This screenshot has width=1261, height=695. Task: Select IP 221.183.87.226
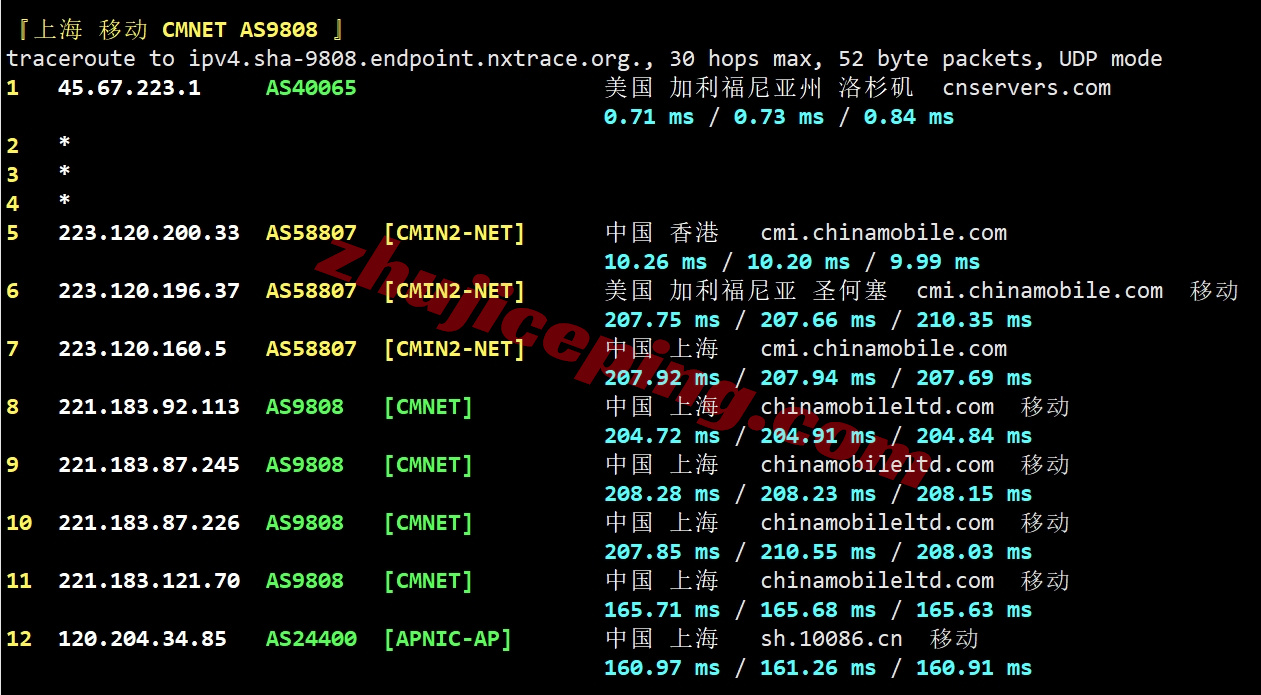click(x=149, y=523)
